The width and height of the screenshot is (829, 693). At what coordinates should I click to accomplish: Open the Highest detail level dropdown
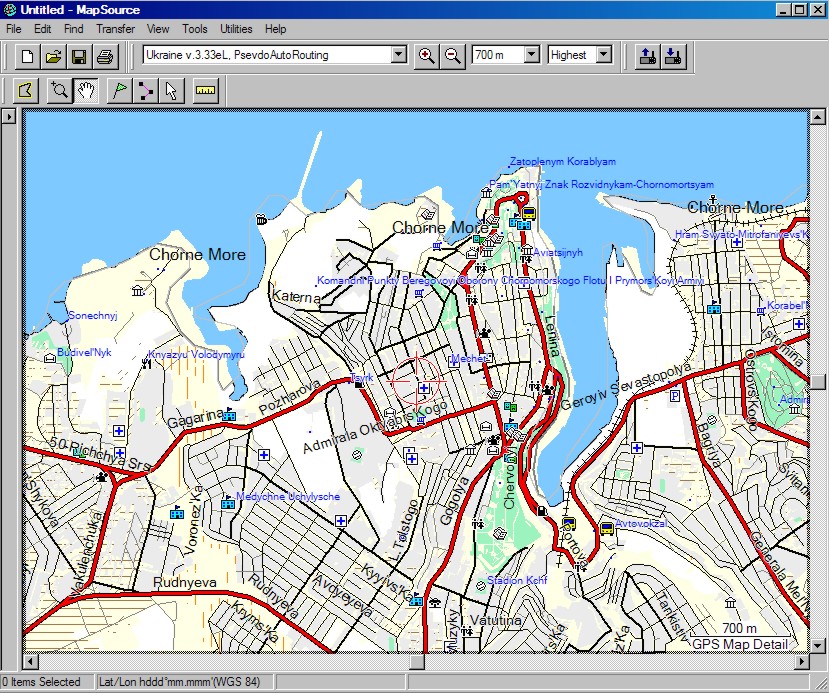(x=604, y=54)
